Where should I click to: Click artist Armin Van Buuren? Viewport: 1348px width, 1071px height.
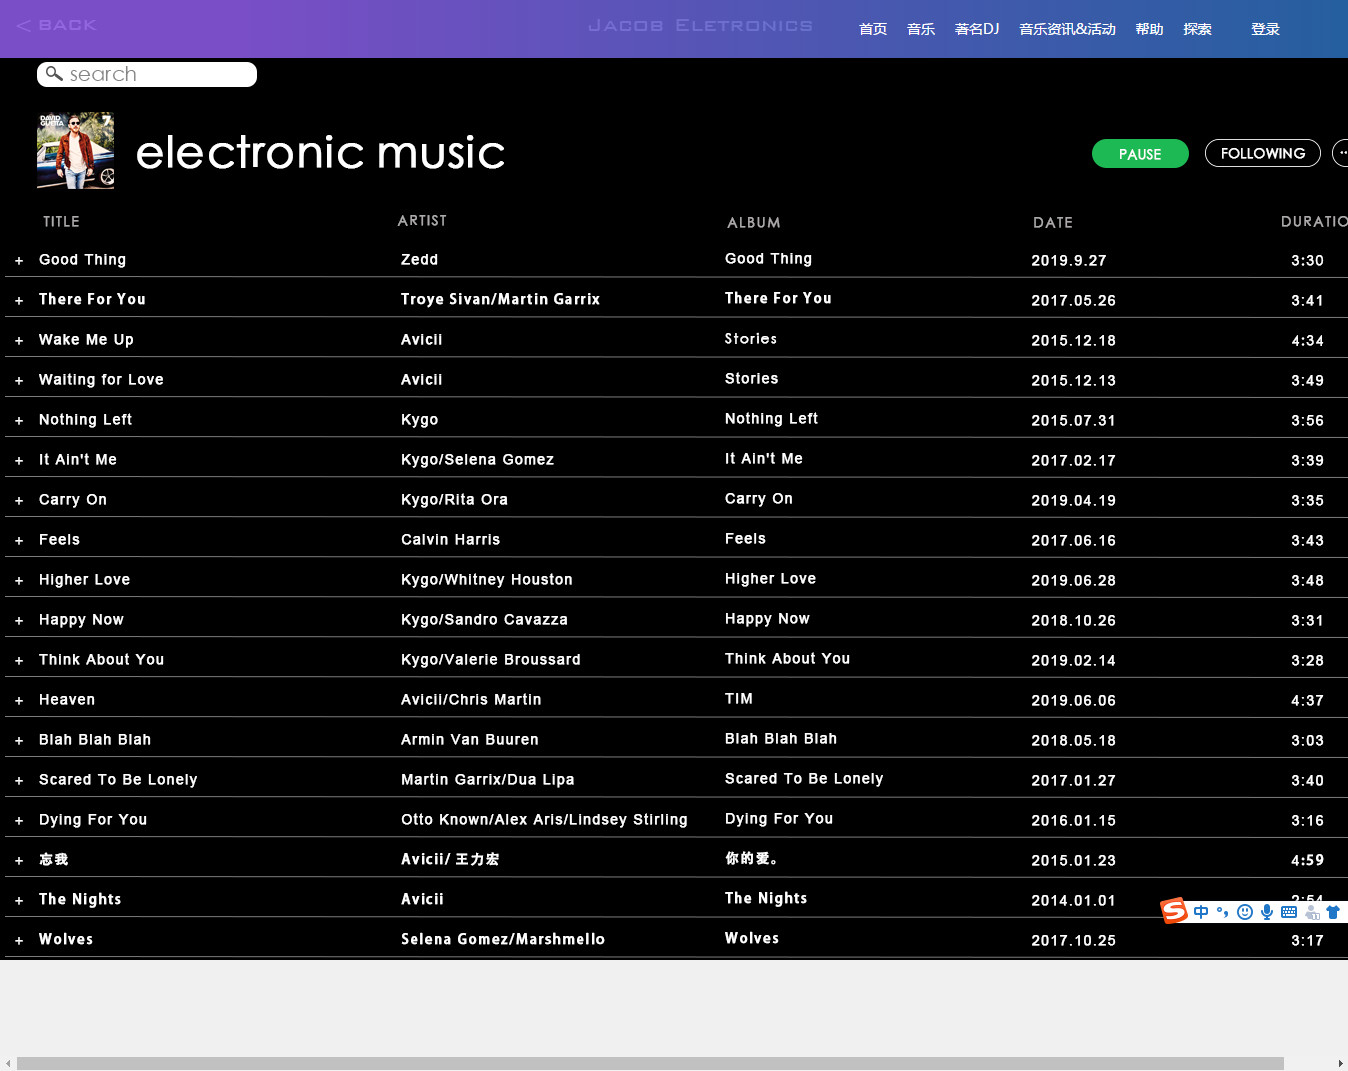[x=470, y=740]
